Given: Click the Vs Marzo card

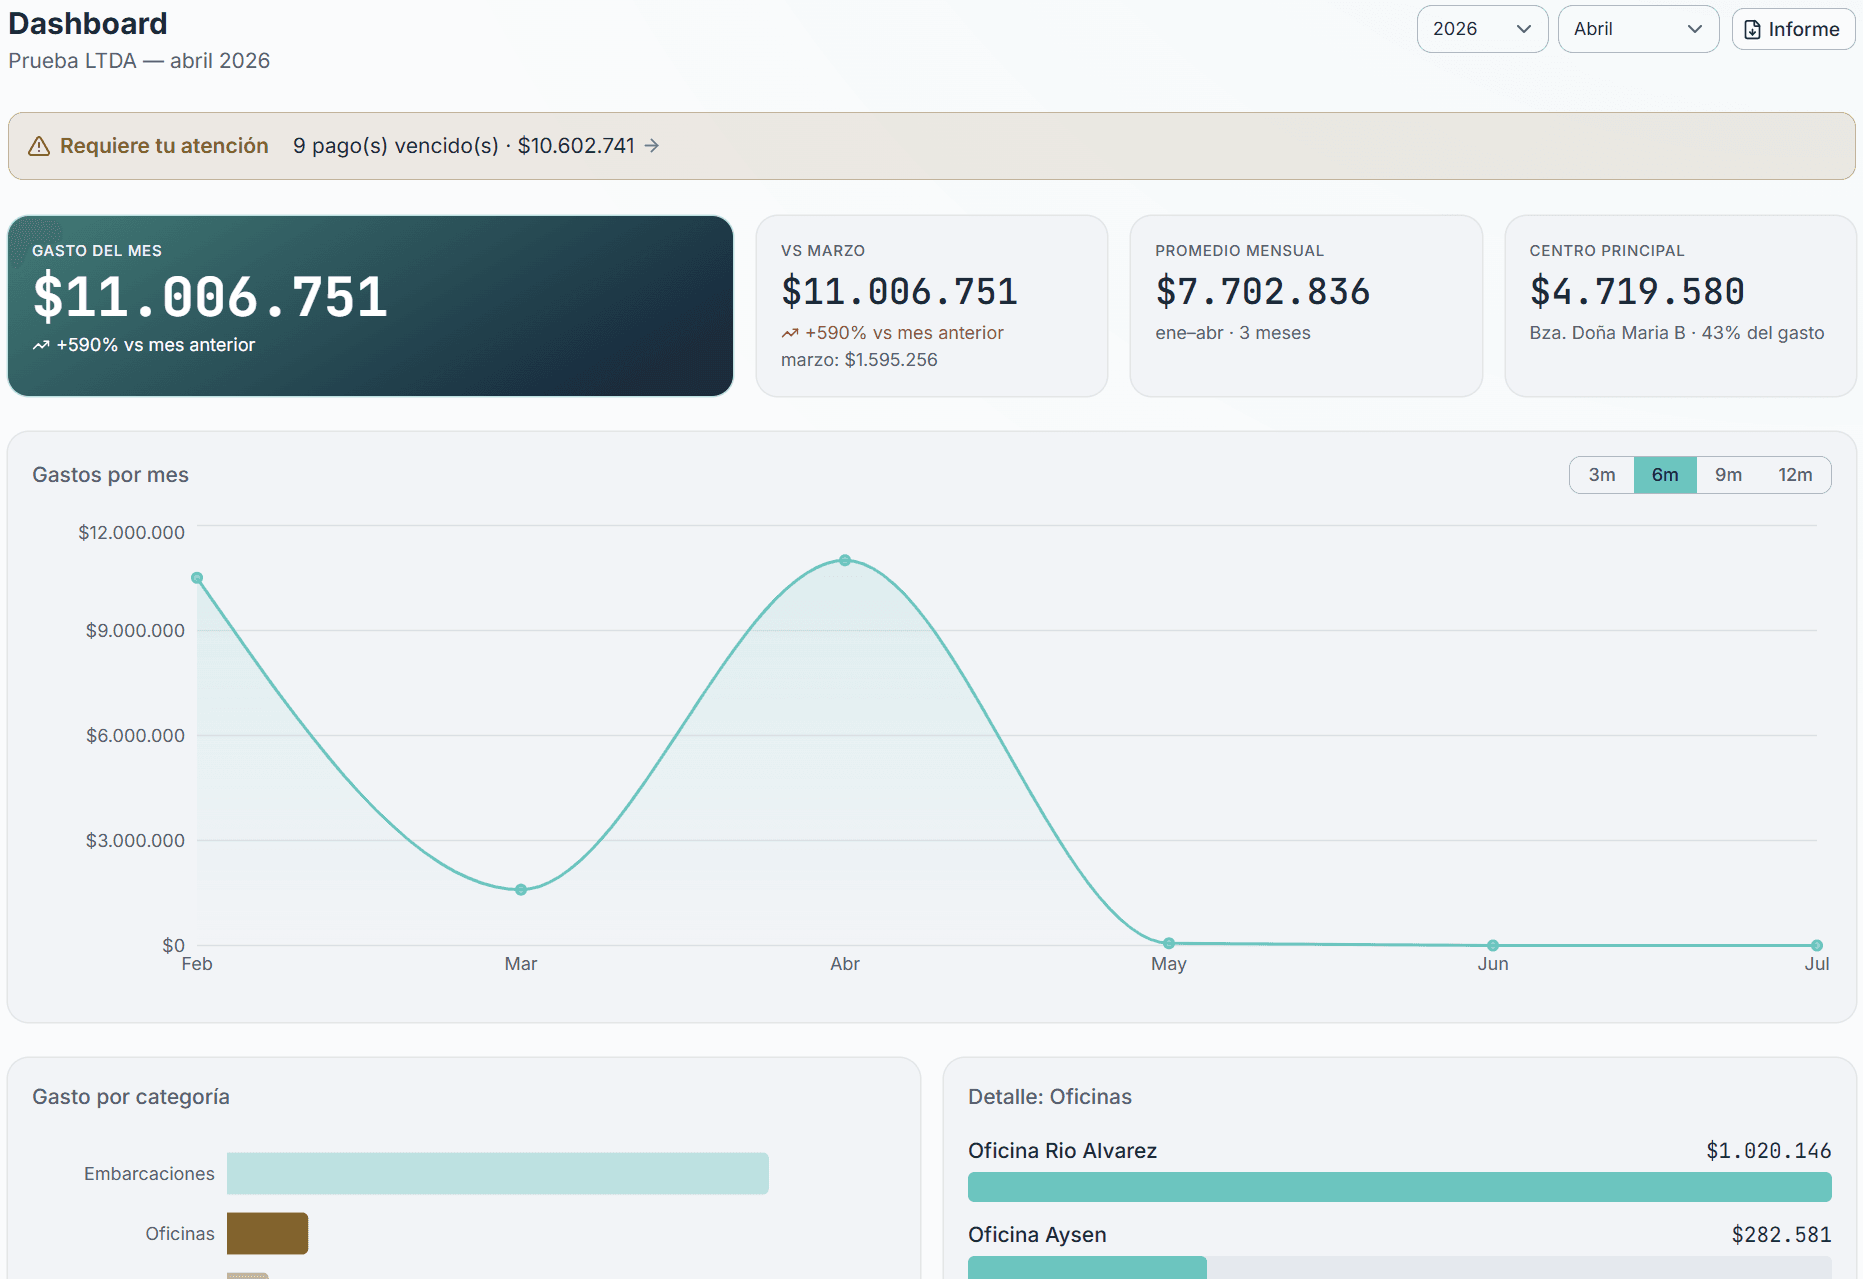Looking at the screenshot, I should tap(931, 306).
